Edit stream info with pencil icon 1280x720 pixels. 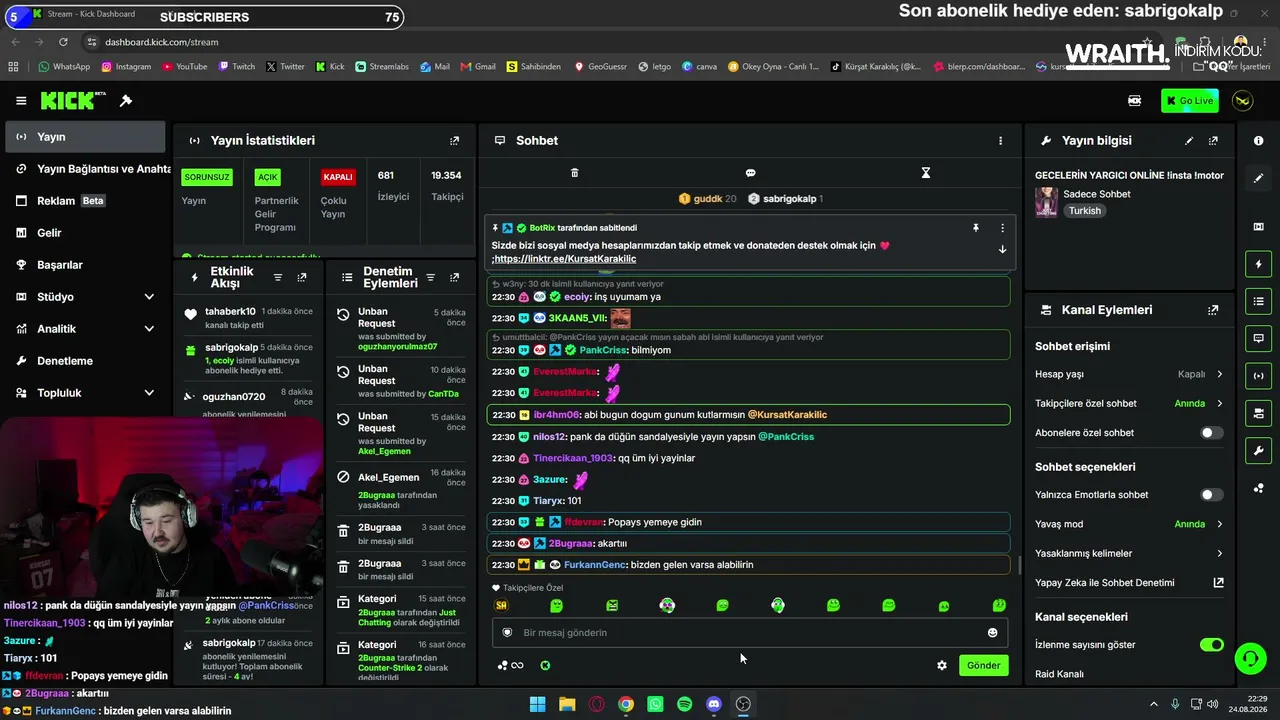click(1189, 141)
